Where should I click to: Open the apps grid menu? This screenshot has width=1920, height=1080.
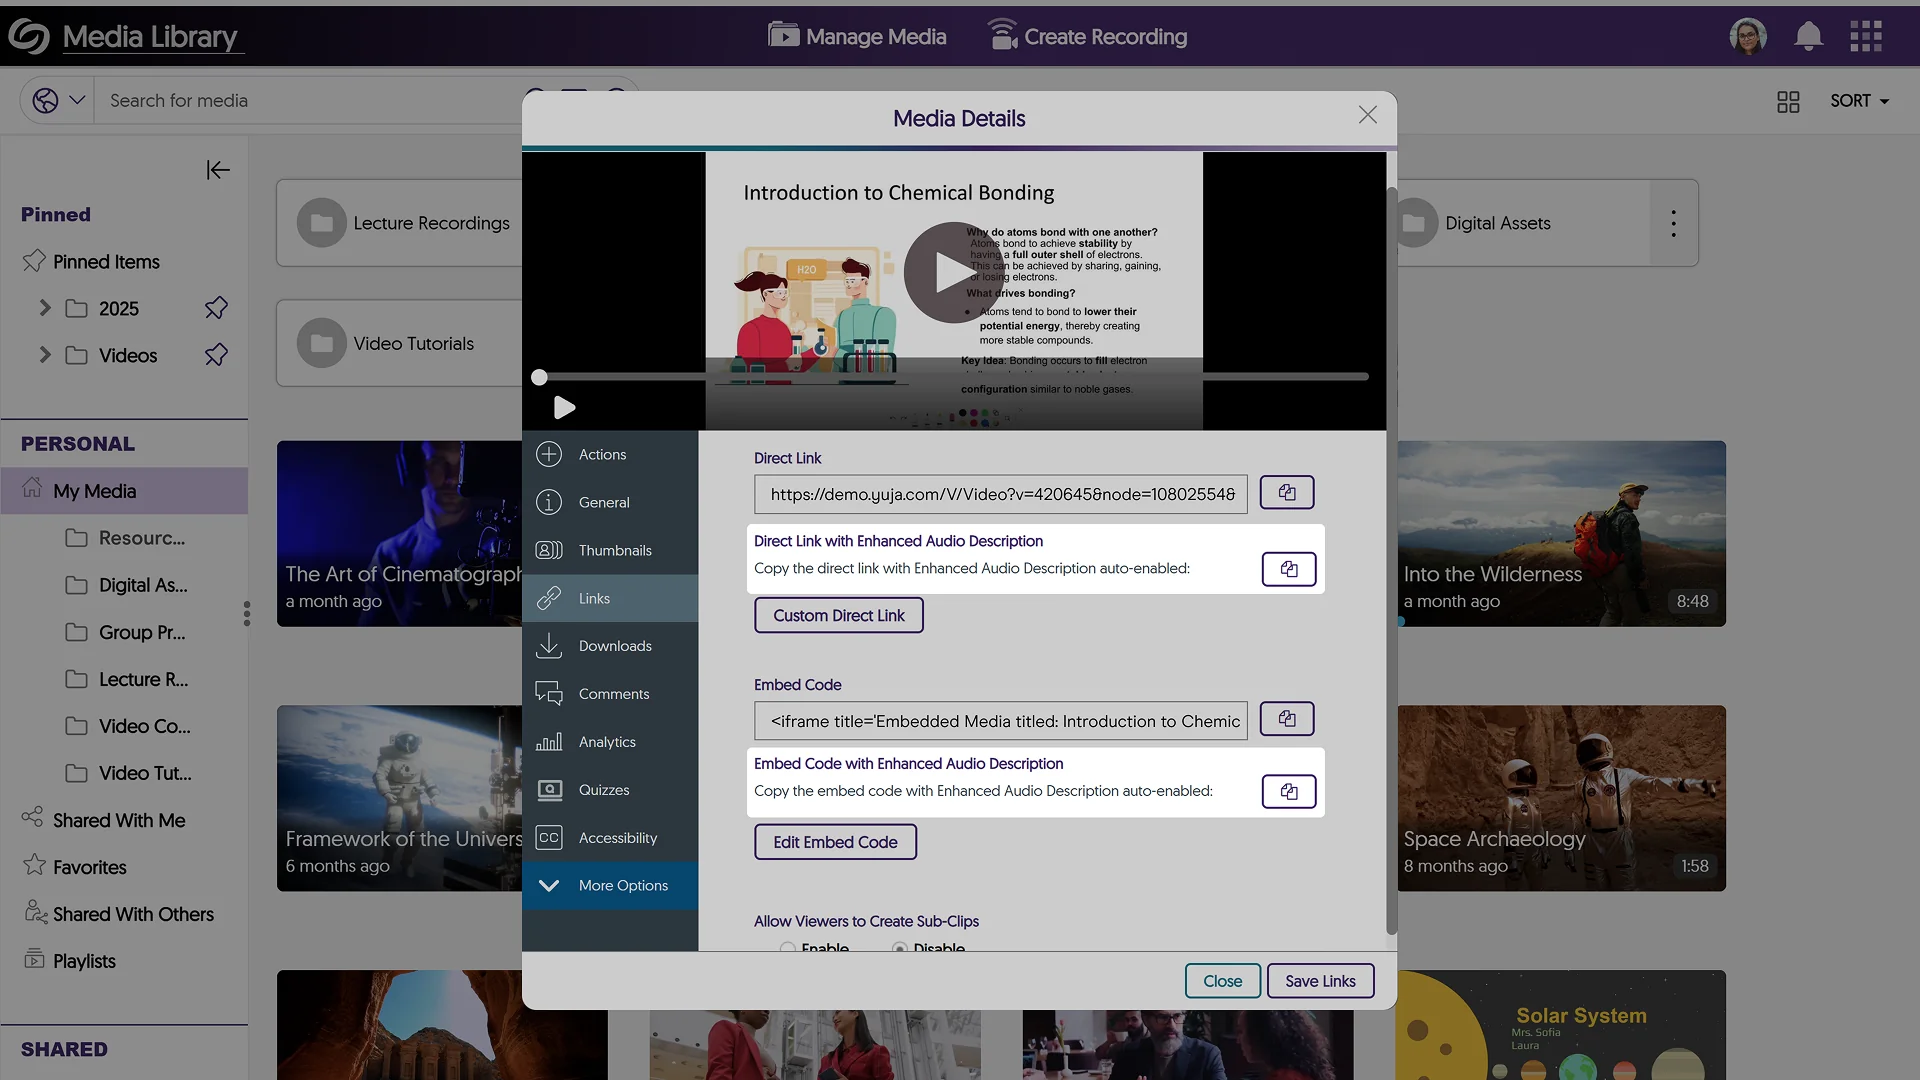1865,37
